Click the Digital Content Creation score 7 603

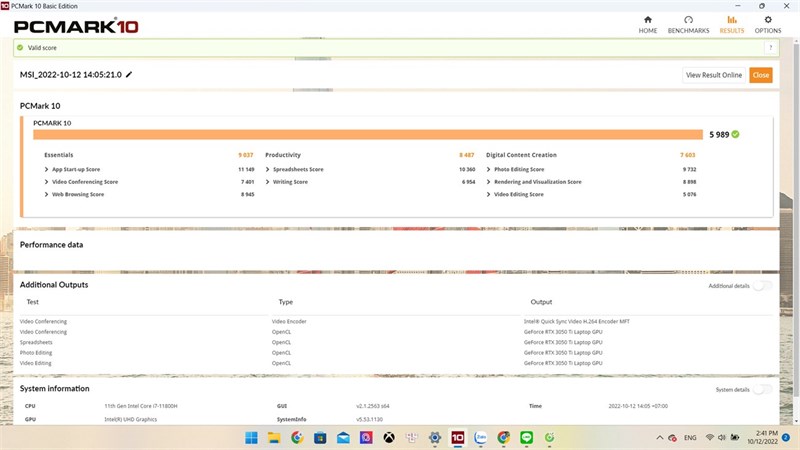(x=687, y=155)
